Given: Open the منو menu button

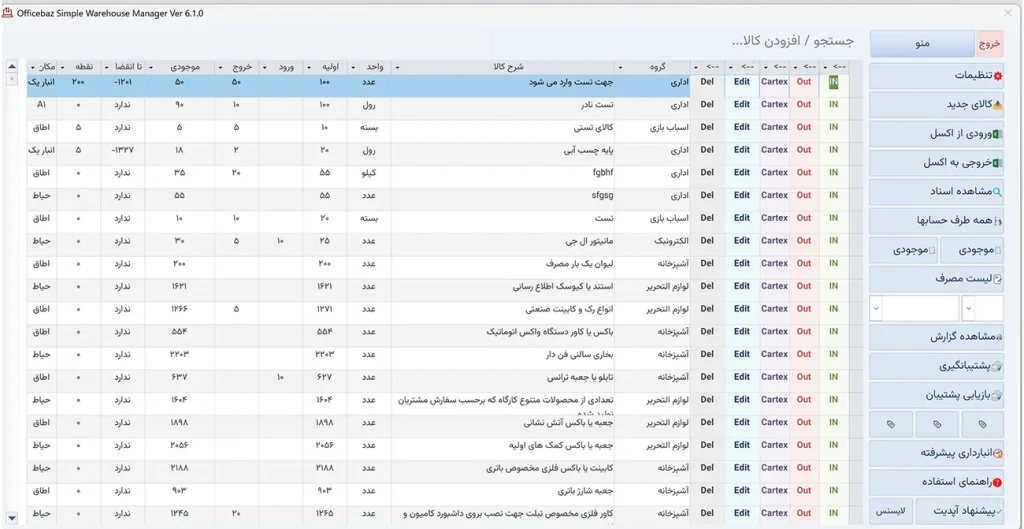Looking at the screenshot, I should pyautogui.click(x=923, y=44).
